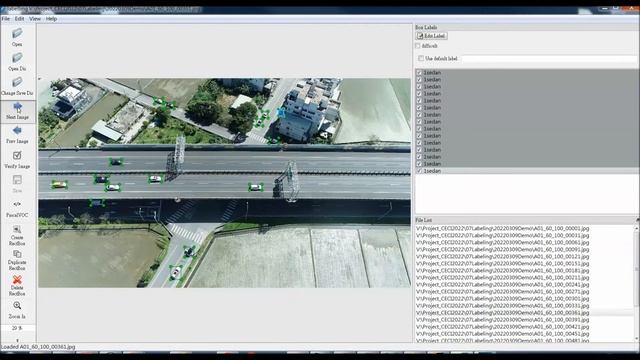Switch annotation format via PascalVOC icon
The width and height of the screenshot is (640, 360).
click(17, 204)
